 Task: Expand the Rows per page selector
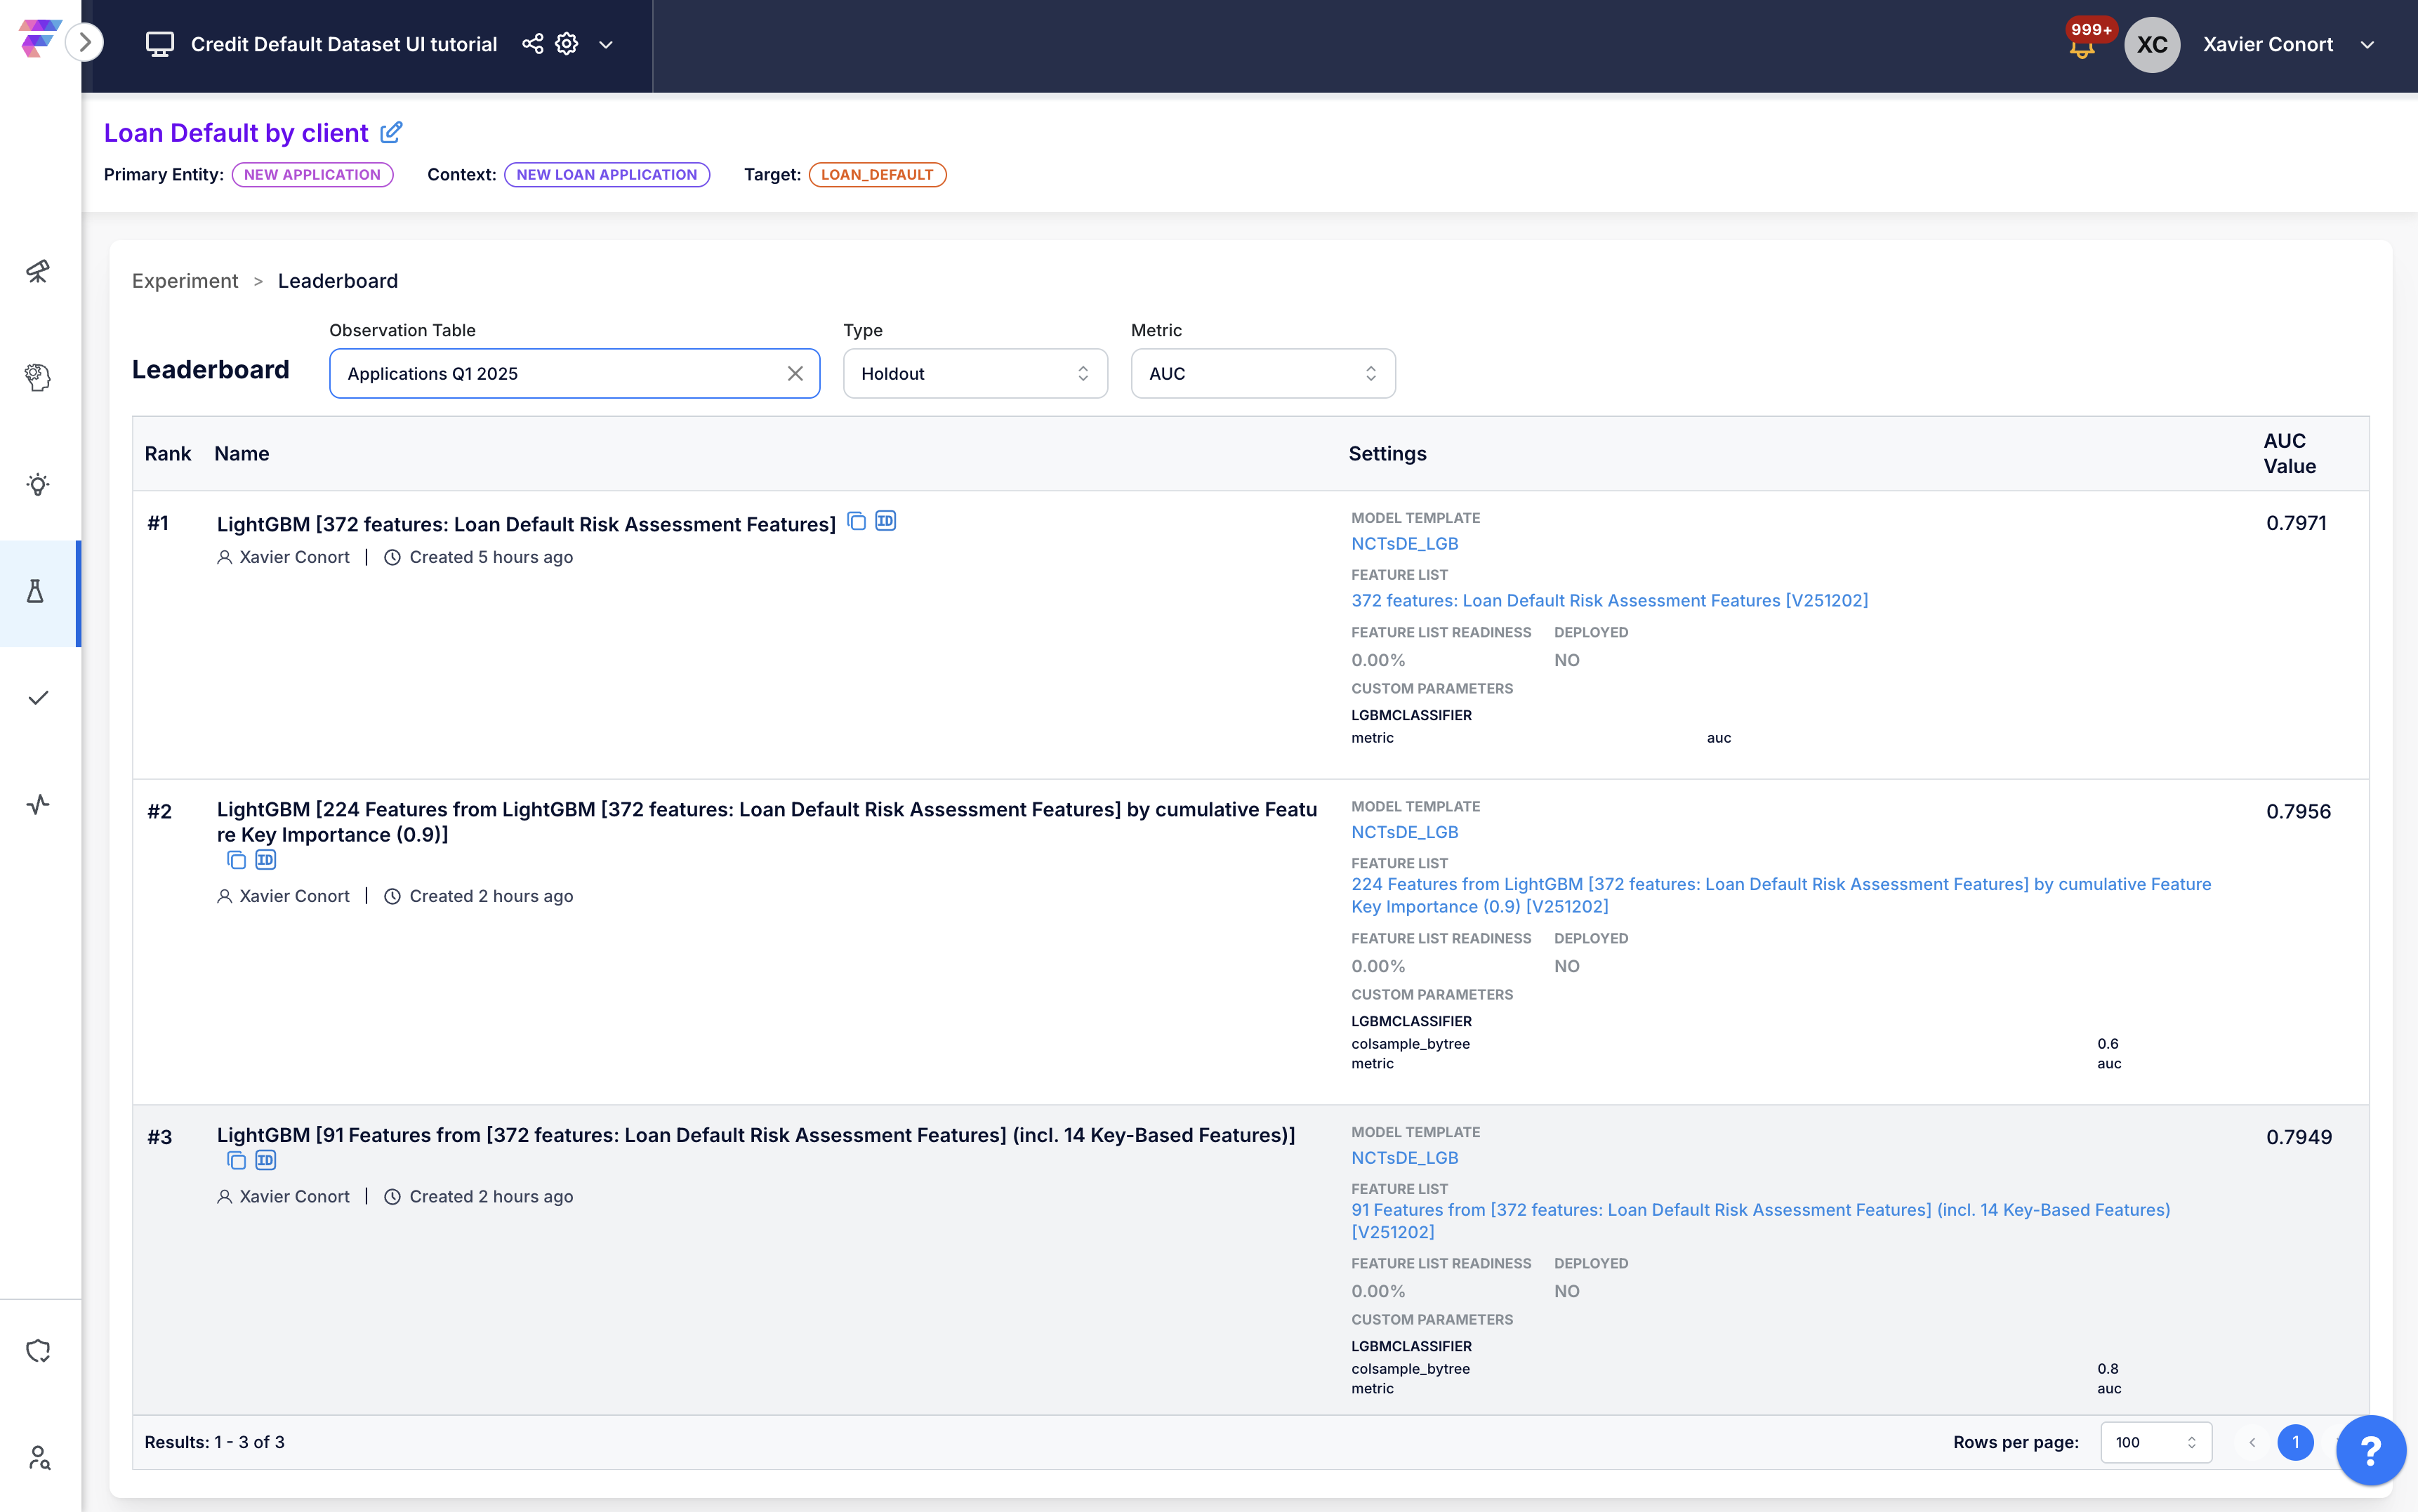2155,1442
